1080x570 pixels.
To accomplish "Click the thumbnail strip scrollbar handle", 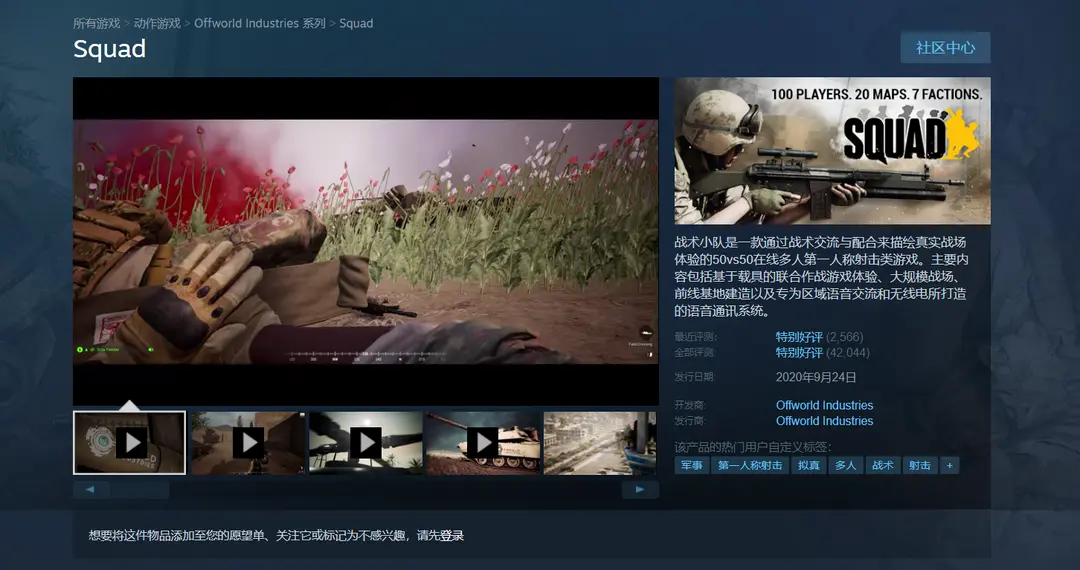I will click(139, 489).
